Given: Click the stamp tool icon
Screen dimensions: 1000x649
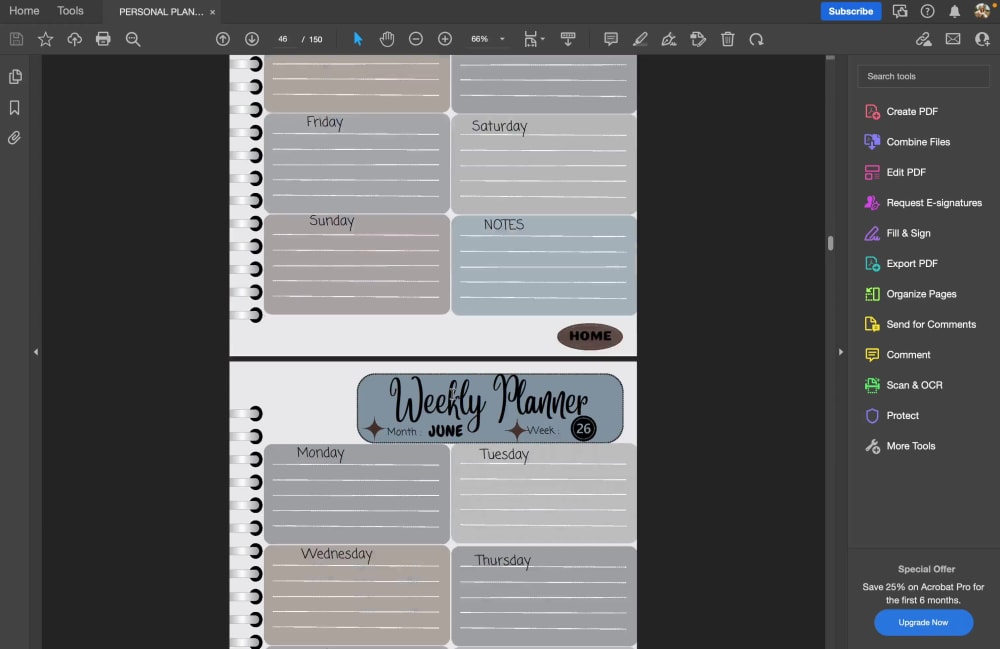Looking at the screenshot, I should coord(698,40).
